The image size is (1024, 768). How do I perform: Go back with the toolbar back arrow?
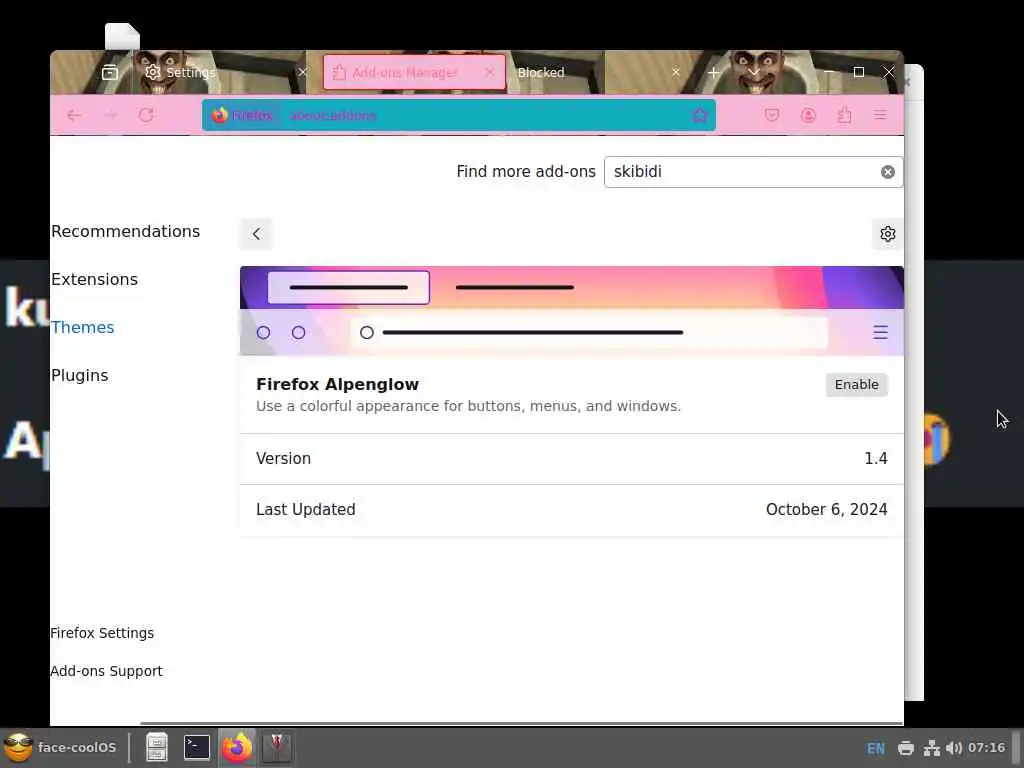pos(74,116)
